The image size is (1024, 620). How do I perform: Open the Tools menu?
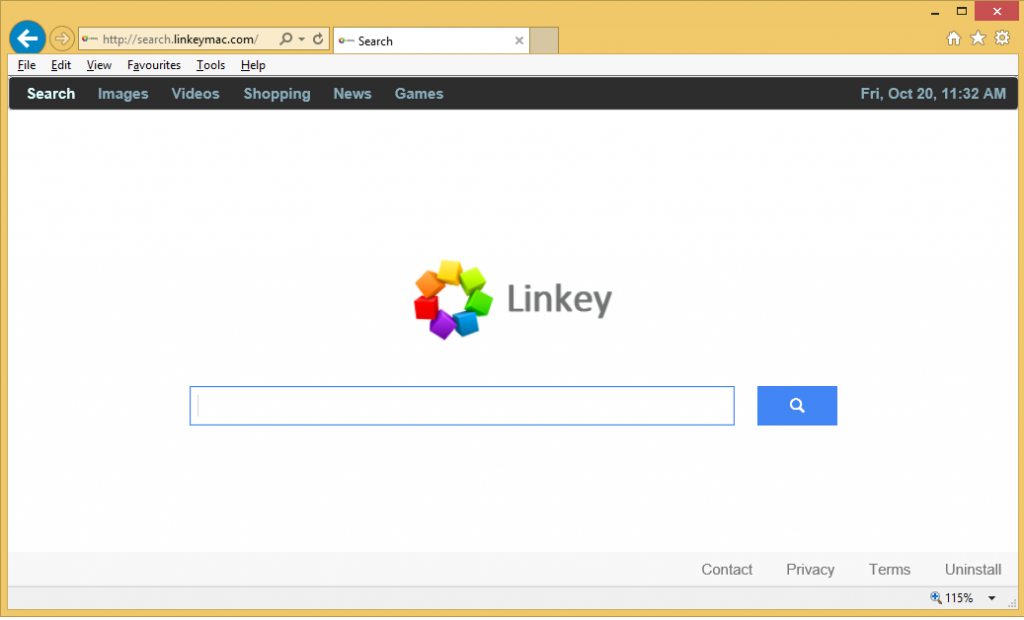[210, 65]
